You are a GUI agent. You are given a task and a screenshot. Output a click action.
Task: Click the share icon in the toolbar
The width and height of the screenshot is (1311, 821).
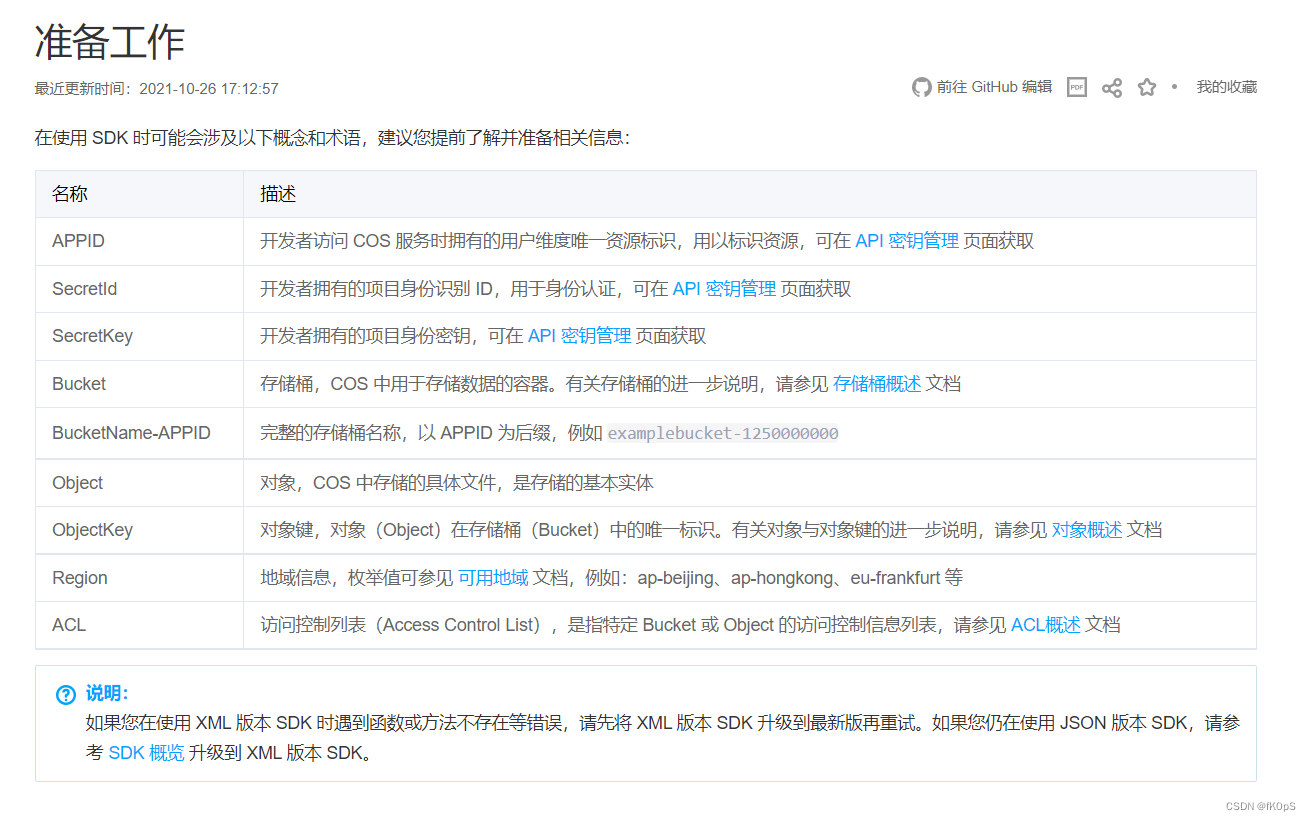pyautogui.click(x=1112, y=87)
